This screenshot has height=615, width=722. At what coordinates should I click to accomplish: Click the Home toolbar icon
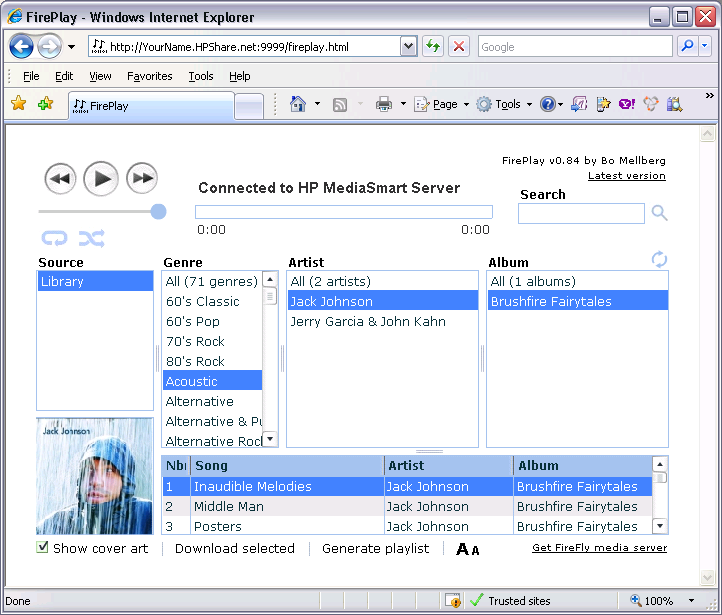[x=298, y=104]
